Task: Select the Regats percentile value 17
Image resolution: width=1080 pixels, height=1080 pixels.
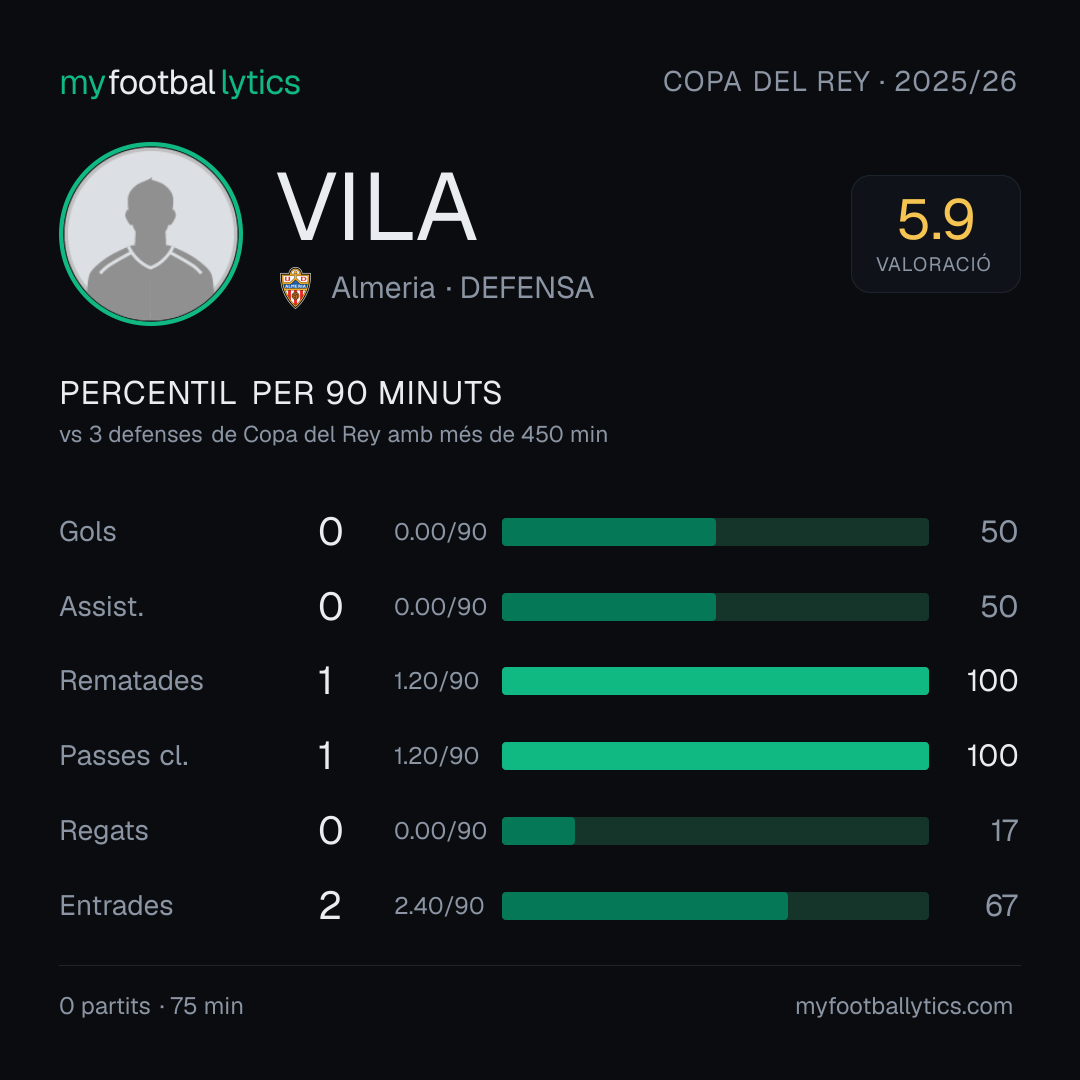Action: (1004, 831)
